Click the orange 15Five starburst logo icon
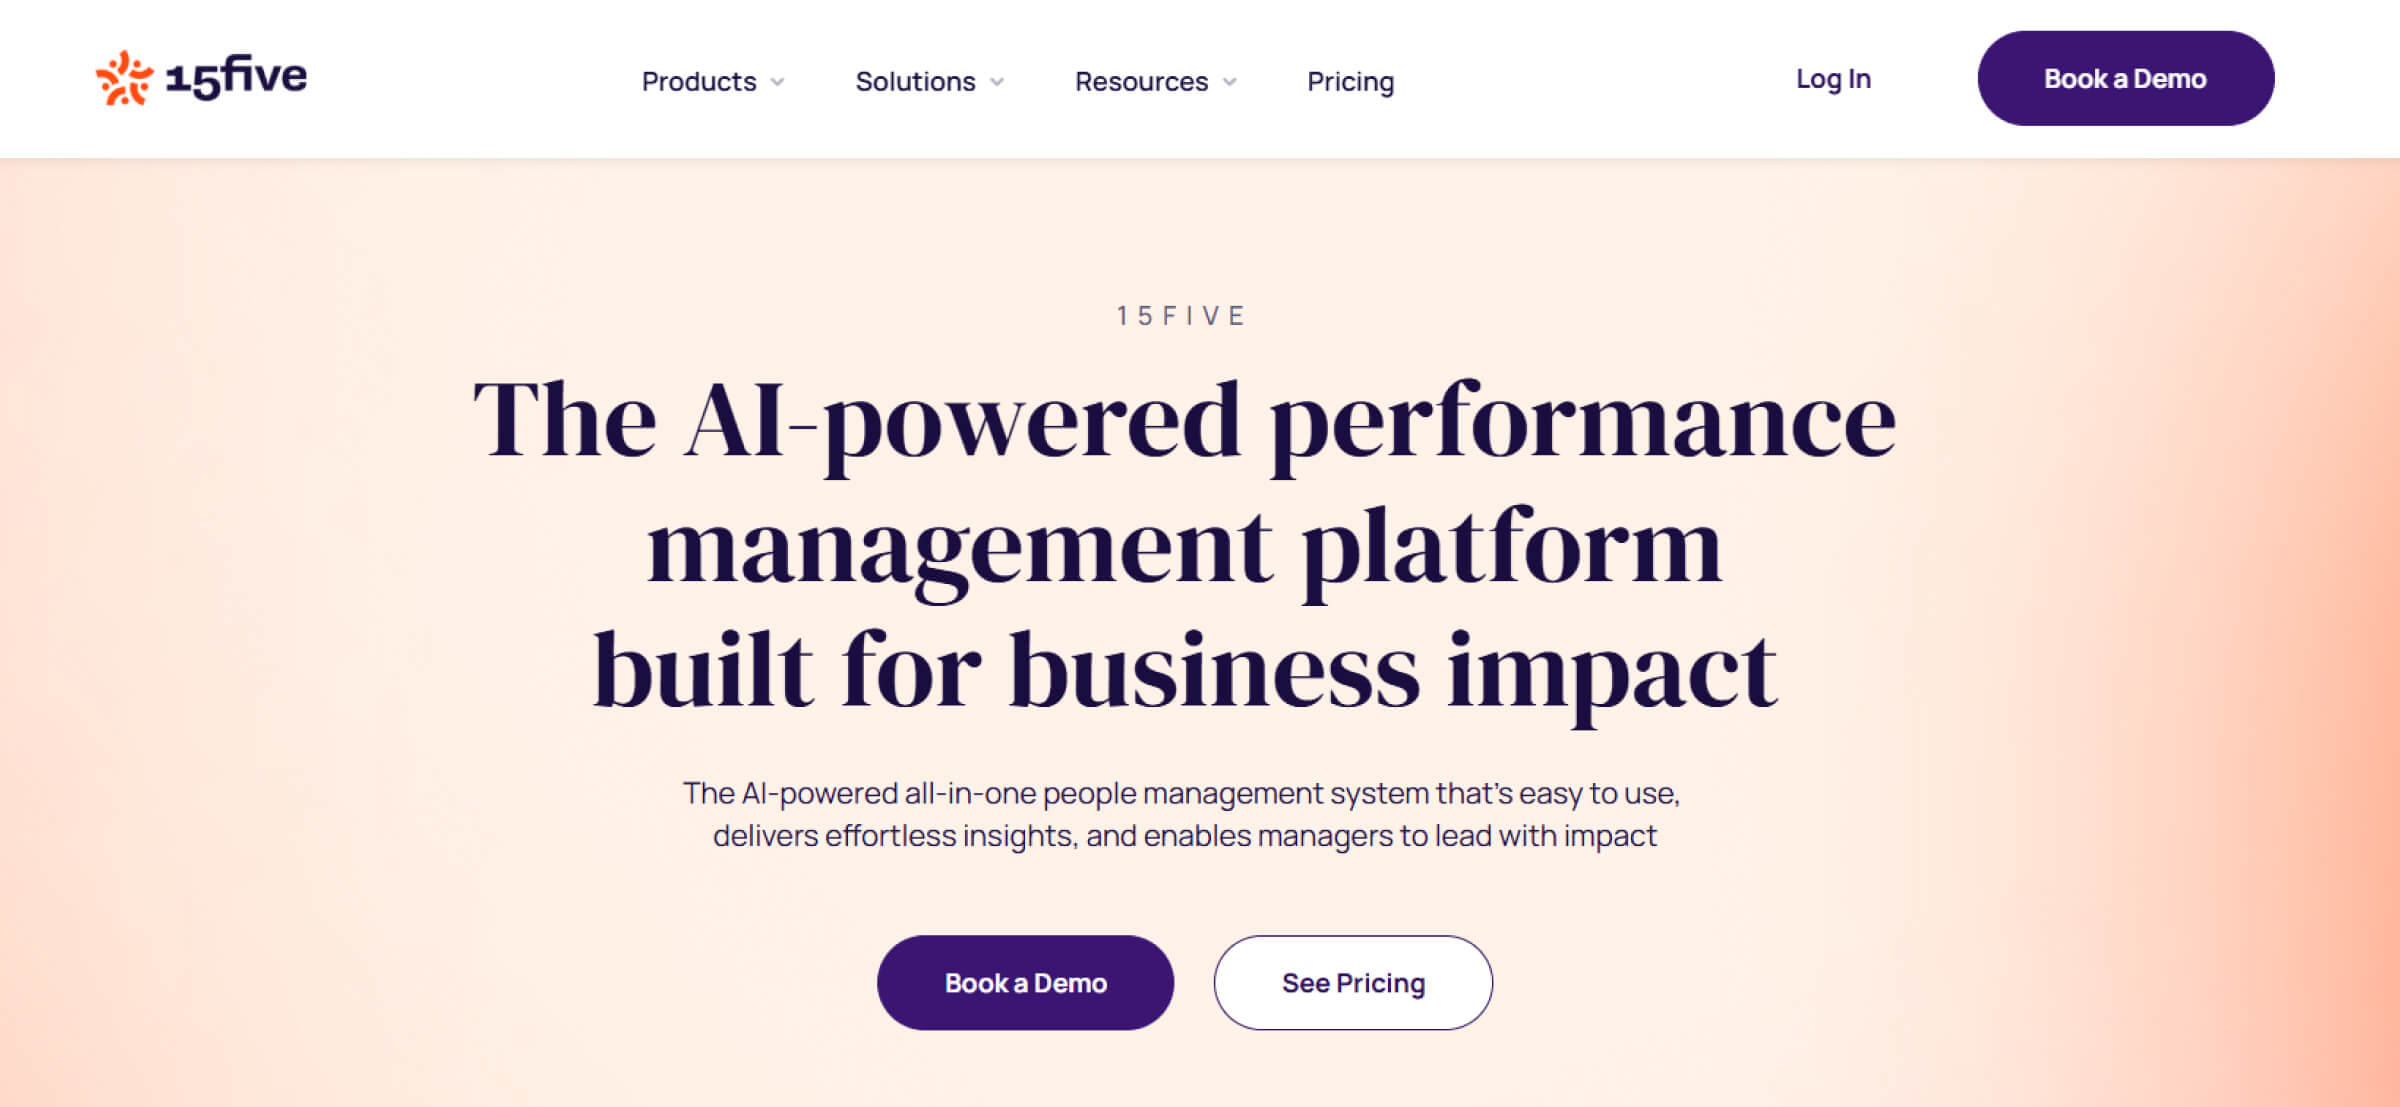The height and width of the screenshot is (1107, 2400). click(124, 78)
